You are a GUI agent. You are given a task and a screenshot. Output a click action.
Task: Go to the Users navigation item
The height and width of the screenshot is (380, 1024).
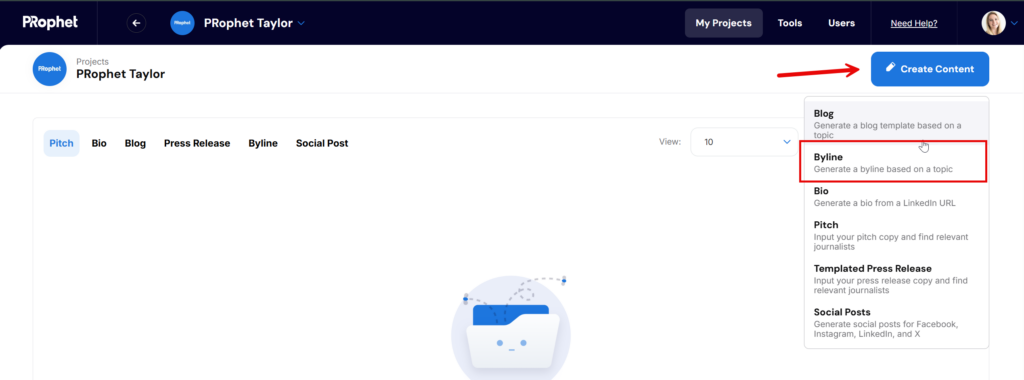coord(841,23)
